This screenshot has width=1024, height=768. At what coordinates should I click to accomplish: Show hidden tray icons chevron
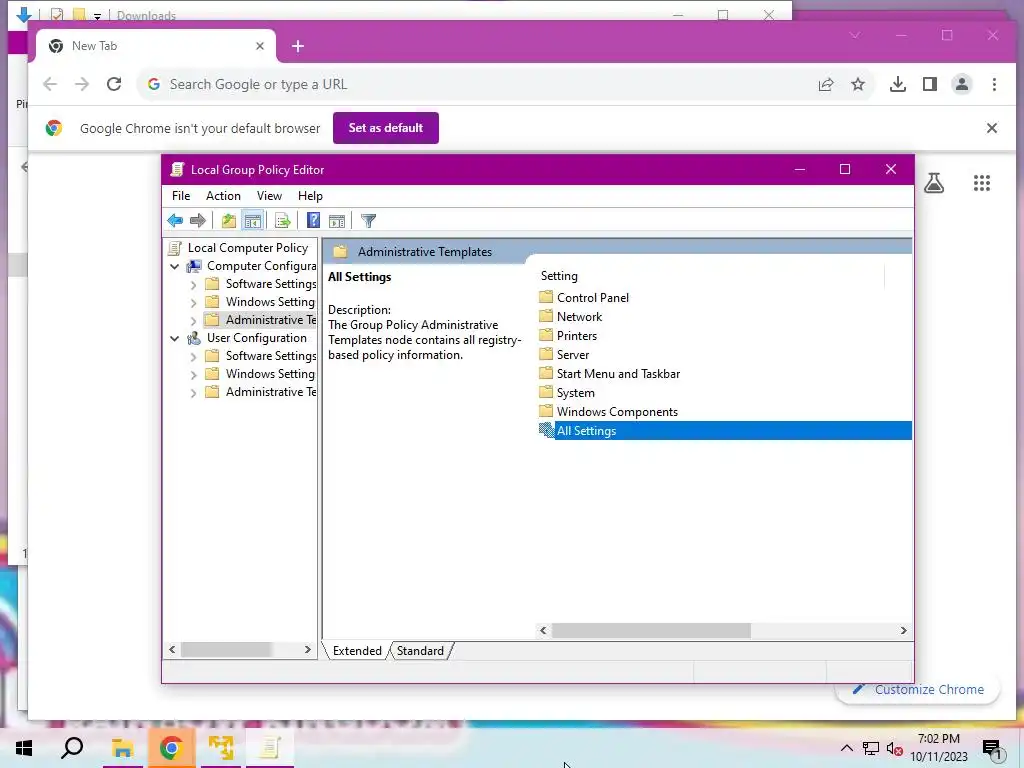(846, 748)
